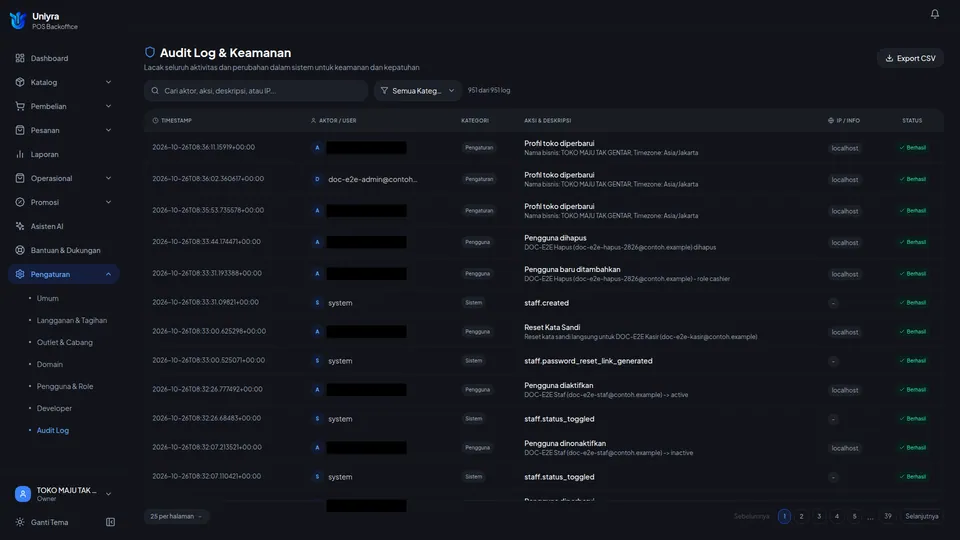Click the log search input field
960x540 pixels.
point(256,91)
